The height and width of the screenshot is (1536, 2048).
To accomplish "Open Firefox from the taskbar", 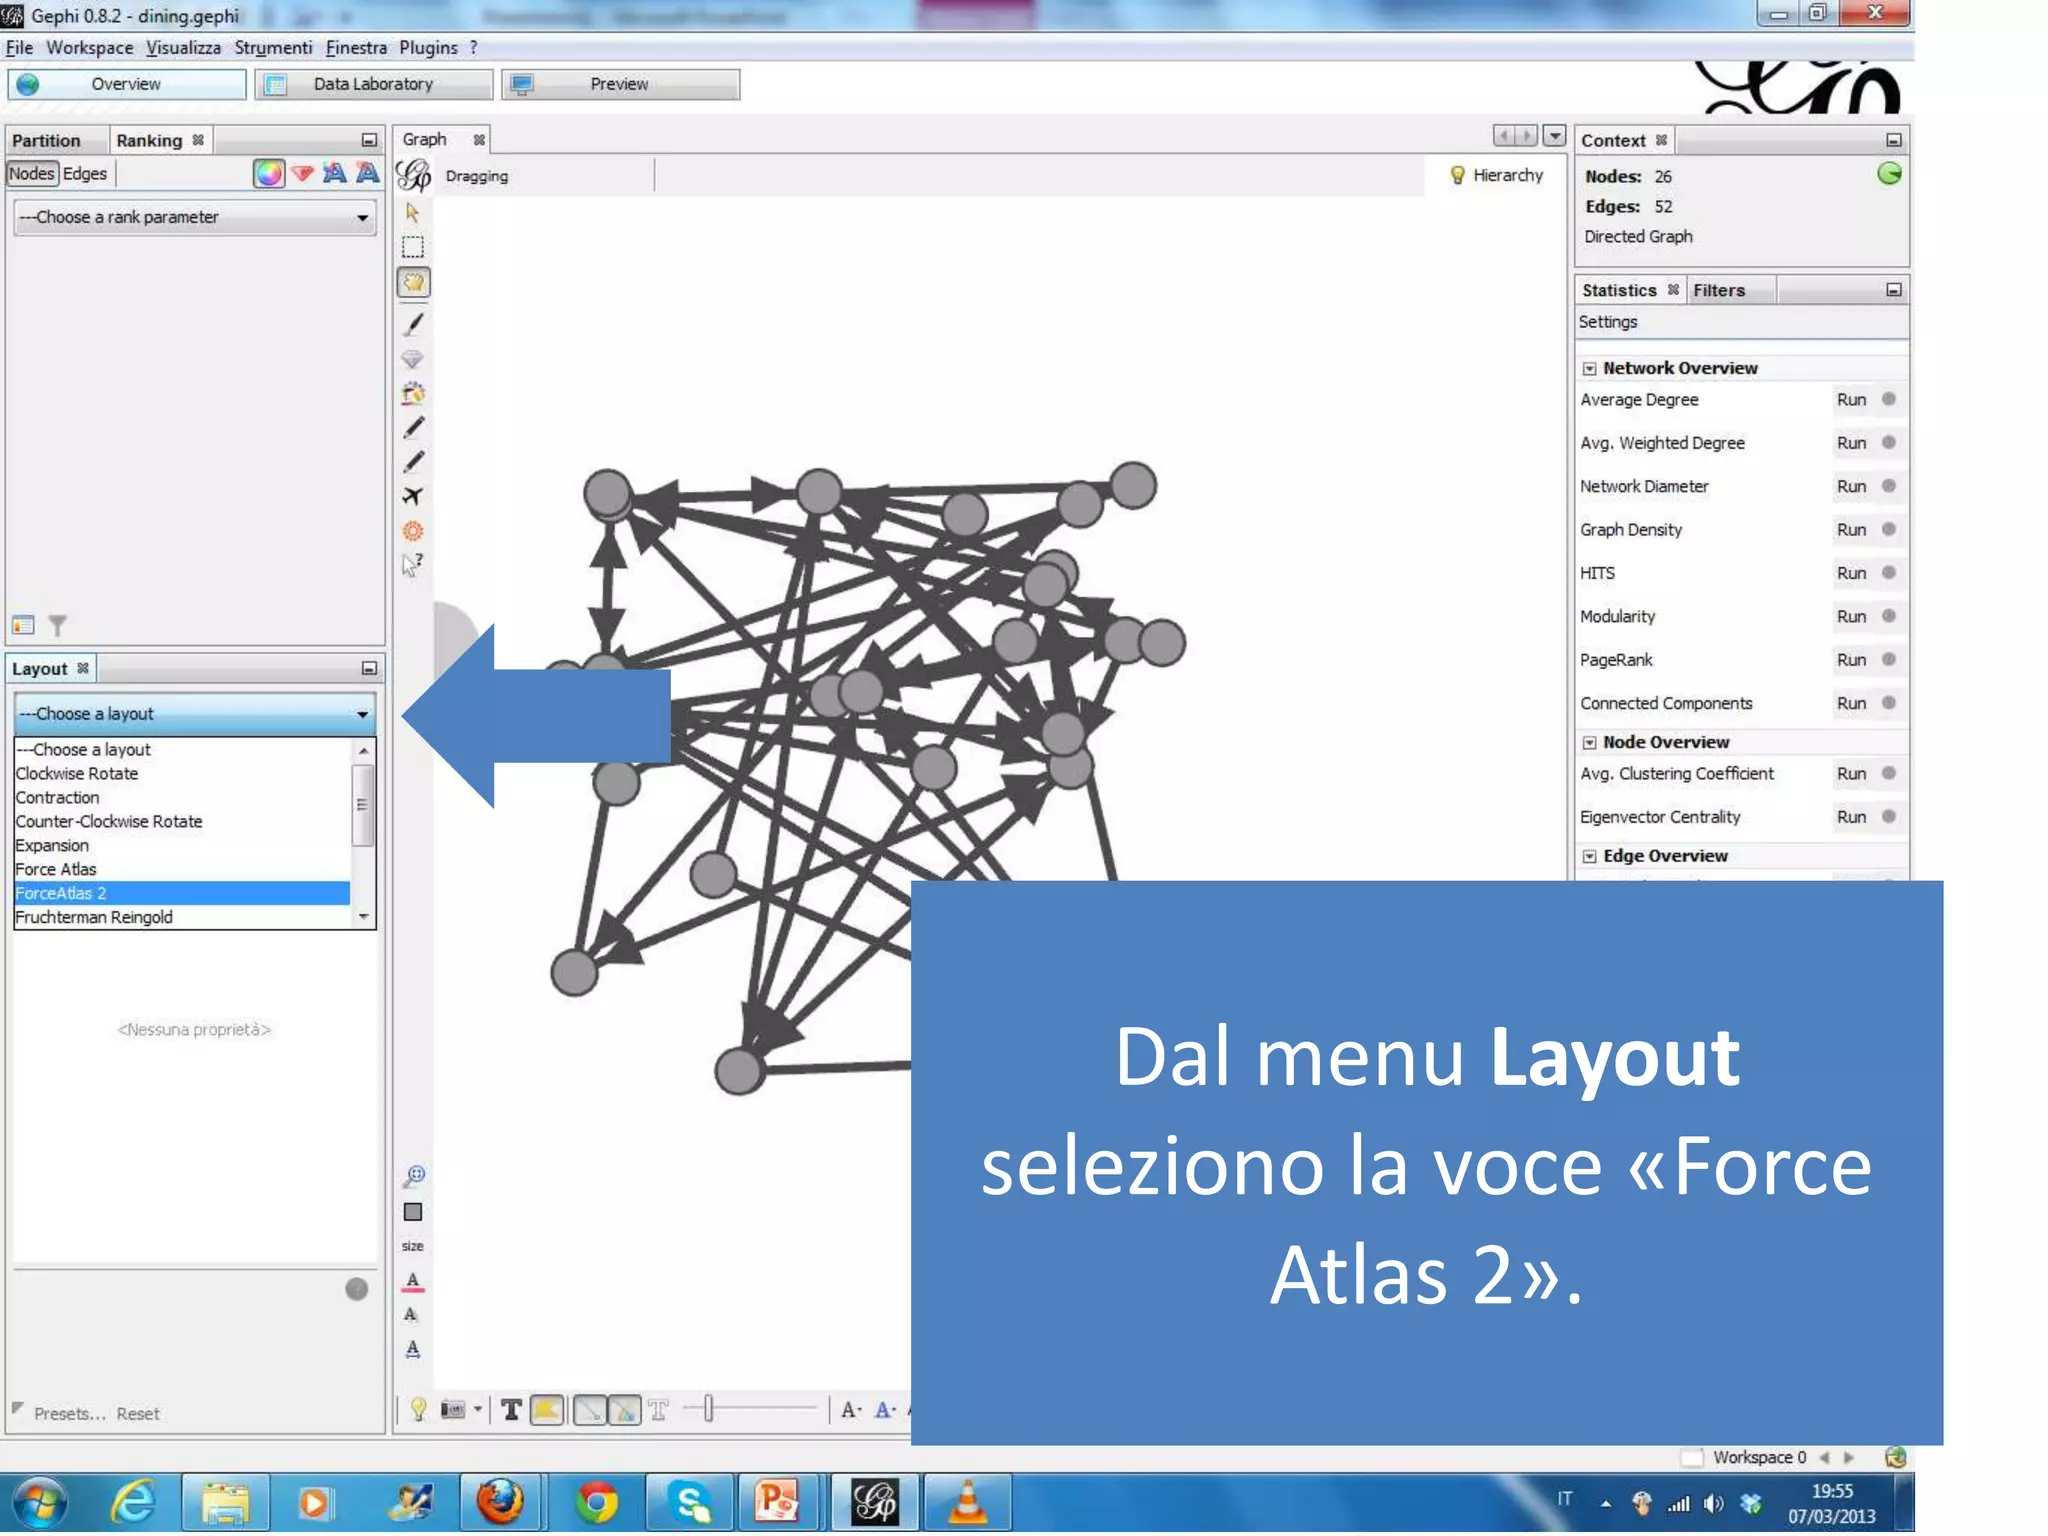I will pyautogui.click(x=500, y=1502).
